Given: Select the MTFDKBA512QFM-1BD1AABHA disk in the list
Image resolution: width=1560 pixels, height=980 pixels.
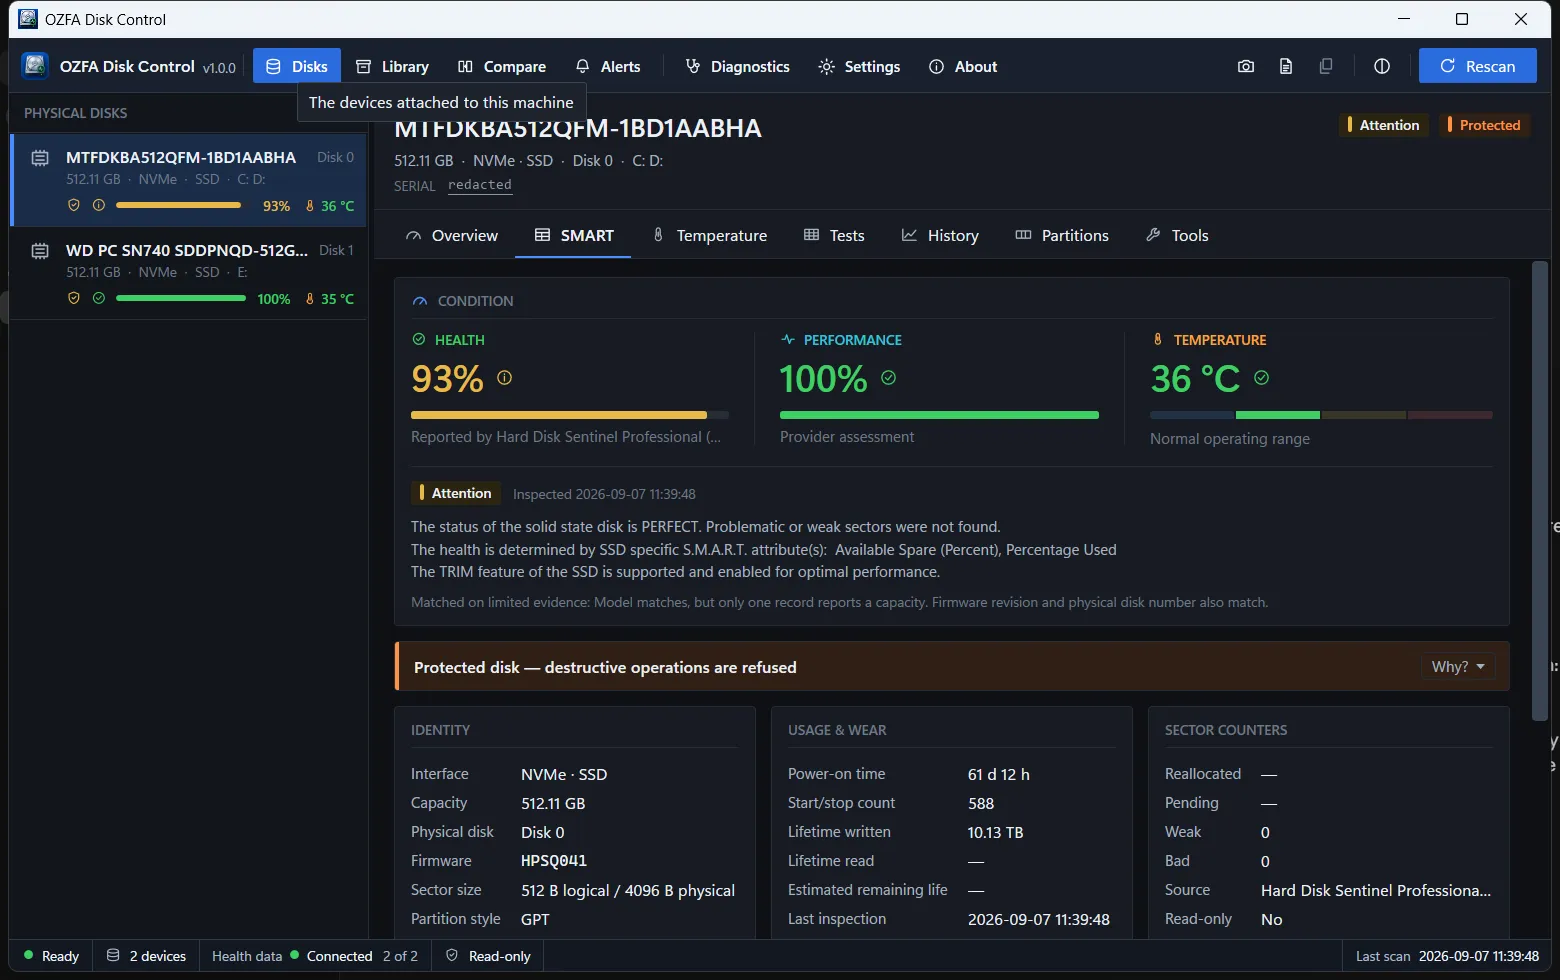Looking at the screenshot, I should tap(189, 180).
